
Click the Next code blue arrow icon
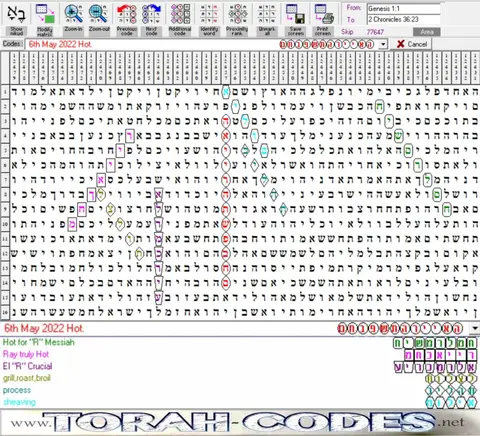coord(151,14)
